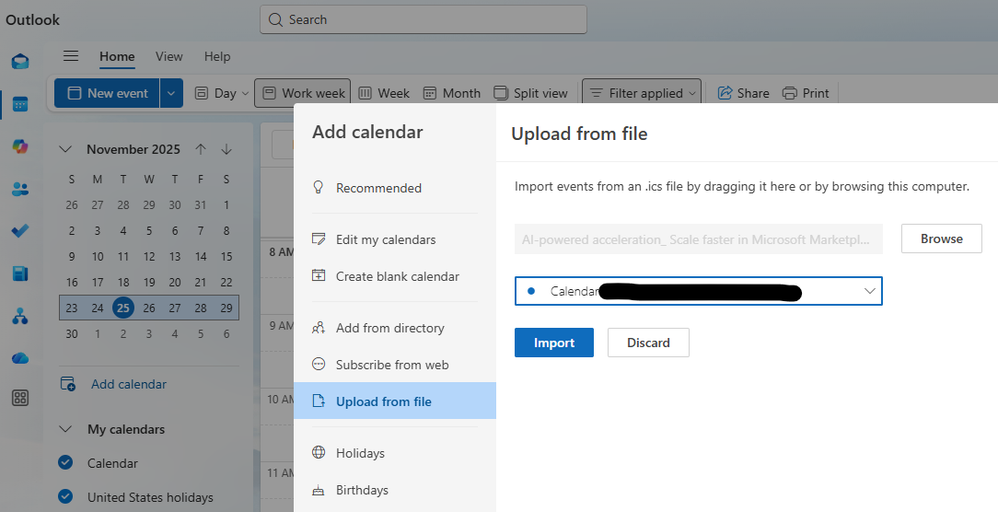This screenshot has width=998, height=512.
Task: Open the target calendar dropdown
Action: (x=698, y=291)
